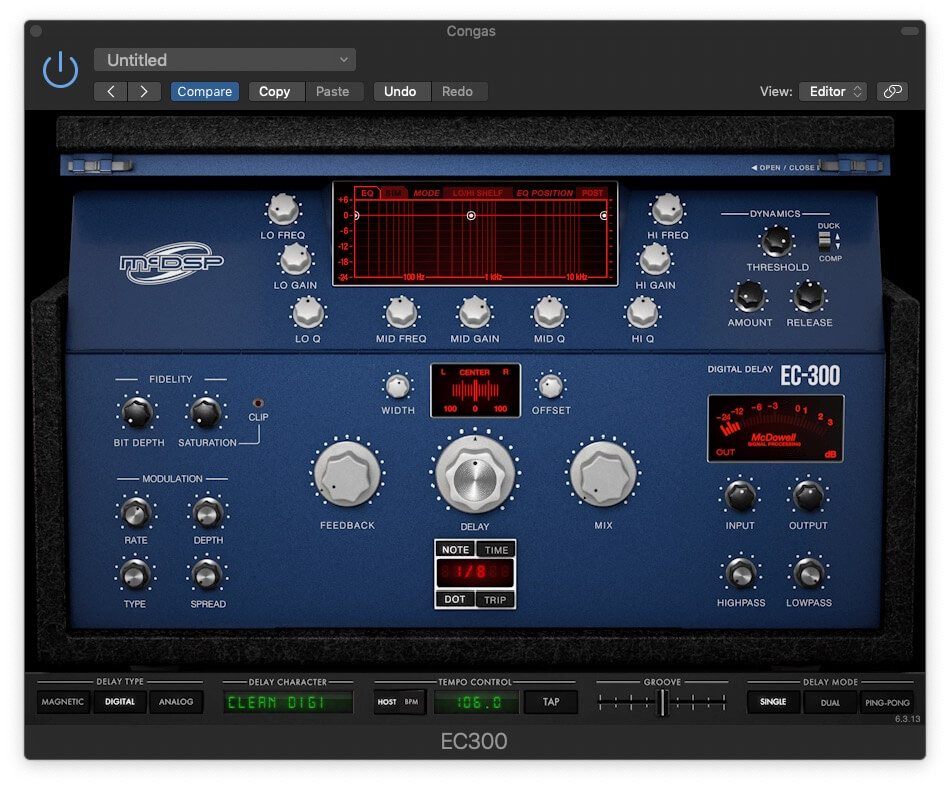Click the LOWPASS filter knob
Image resolution: width=950 pixels, height=788 pixels.
[x=809, y=574]
